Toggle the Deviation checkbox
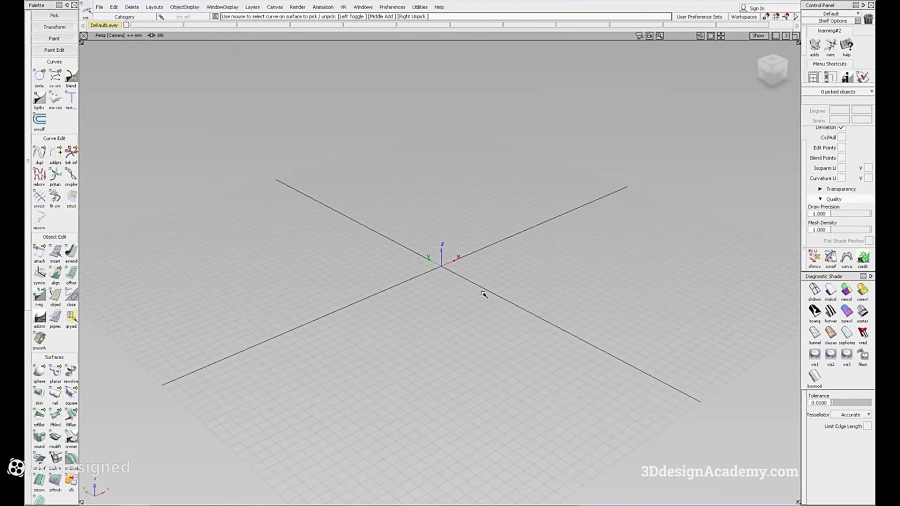This screenshot has width=900, height=506. tap(841, 127)
